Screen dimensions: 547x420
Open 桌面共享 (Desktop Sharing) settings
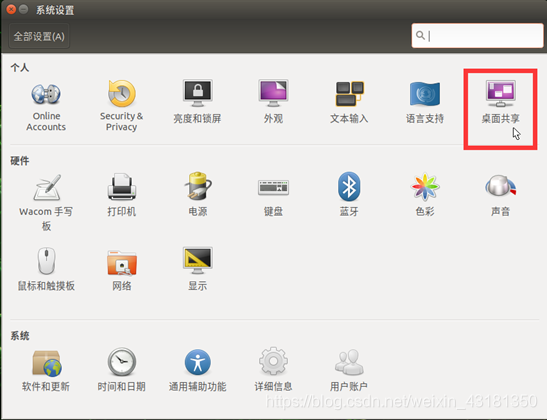(501, 102)
